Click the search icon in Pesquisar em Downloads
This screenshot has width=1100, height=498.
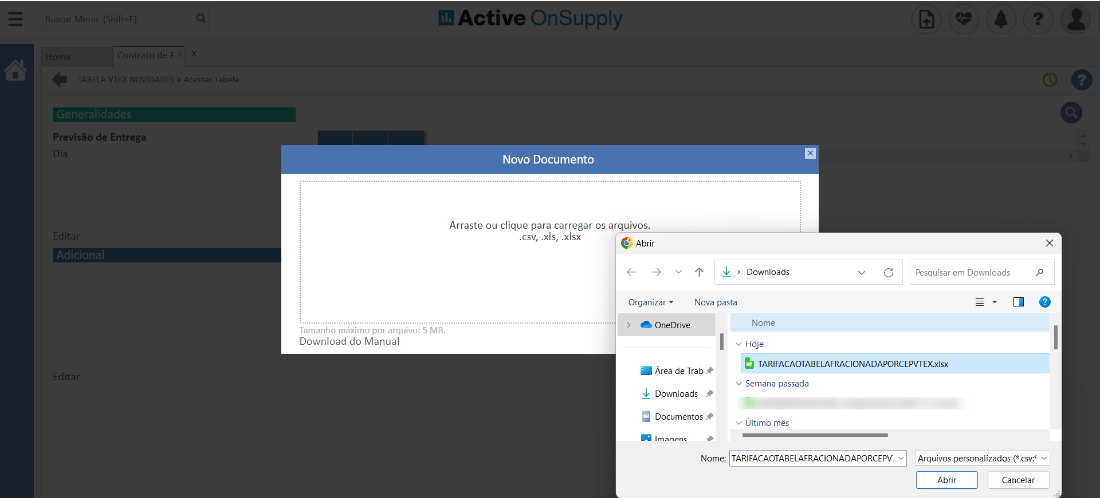1039,272
